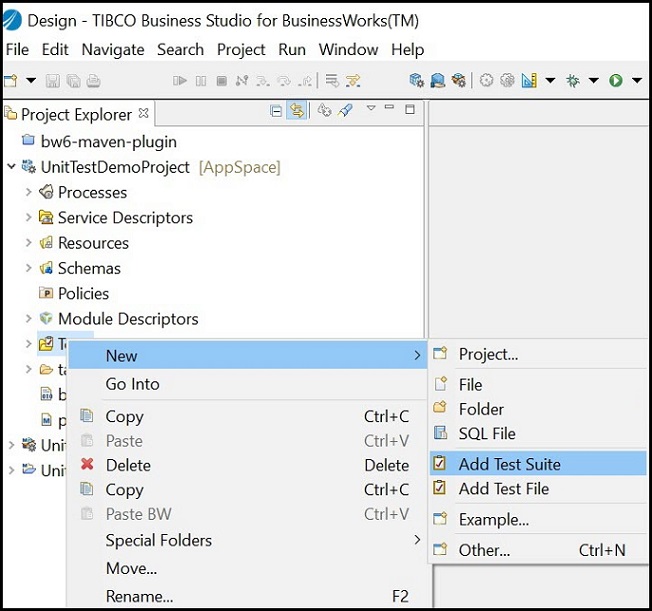Image resolution: width=652 pixels, height=611 pixels.
Task: Click the Save disk icon
Action: pyautogui.click(x=52, y=80)
